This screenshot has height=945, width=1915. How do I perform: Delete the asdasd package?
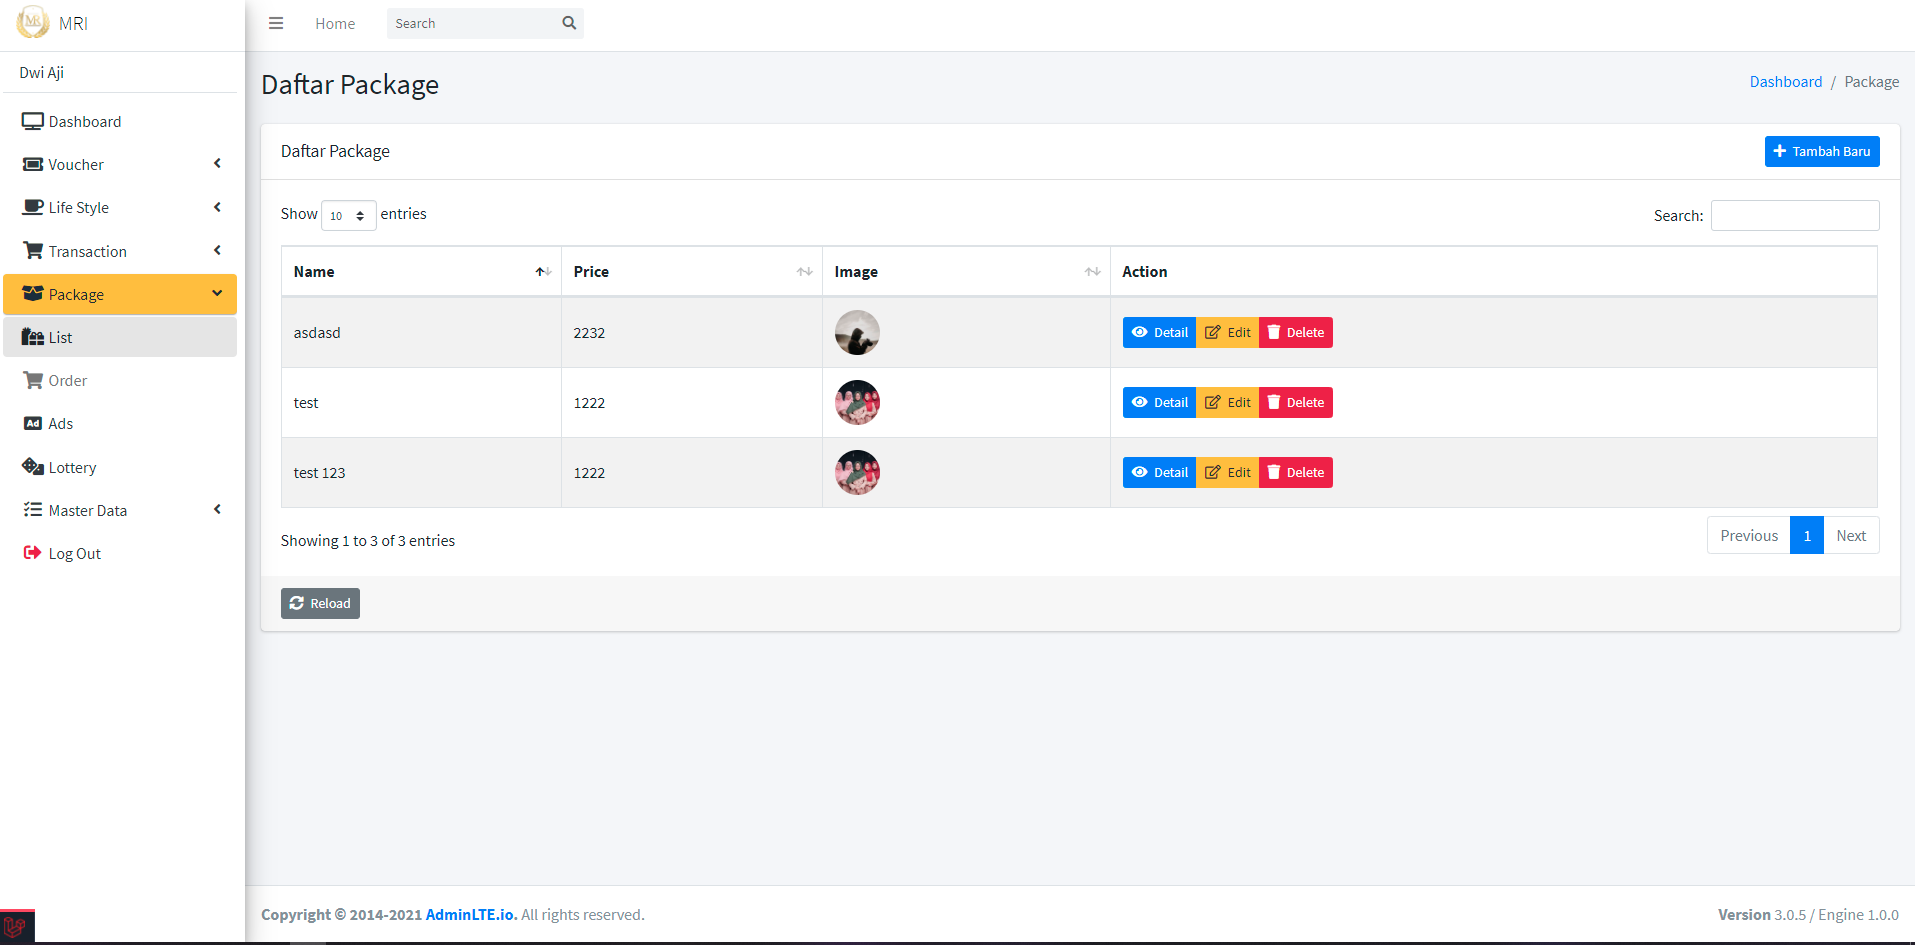(x=1296, y=332)
